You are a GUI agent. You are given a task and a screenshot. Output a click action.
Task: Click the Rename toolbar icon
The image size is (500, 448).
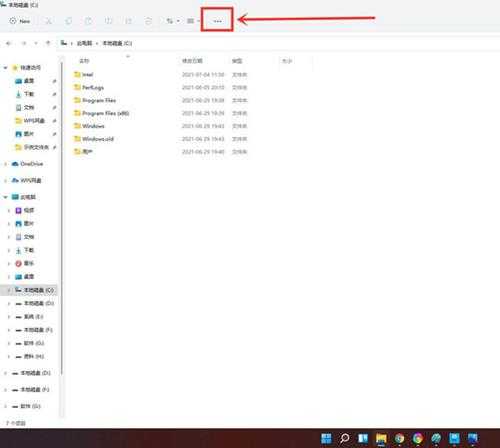pos(108,21)
